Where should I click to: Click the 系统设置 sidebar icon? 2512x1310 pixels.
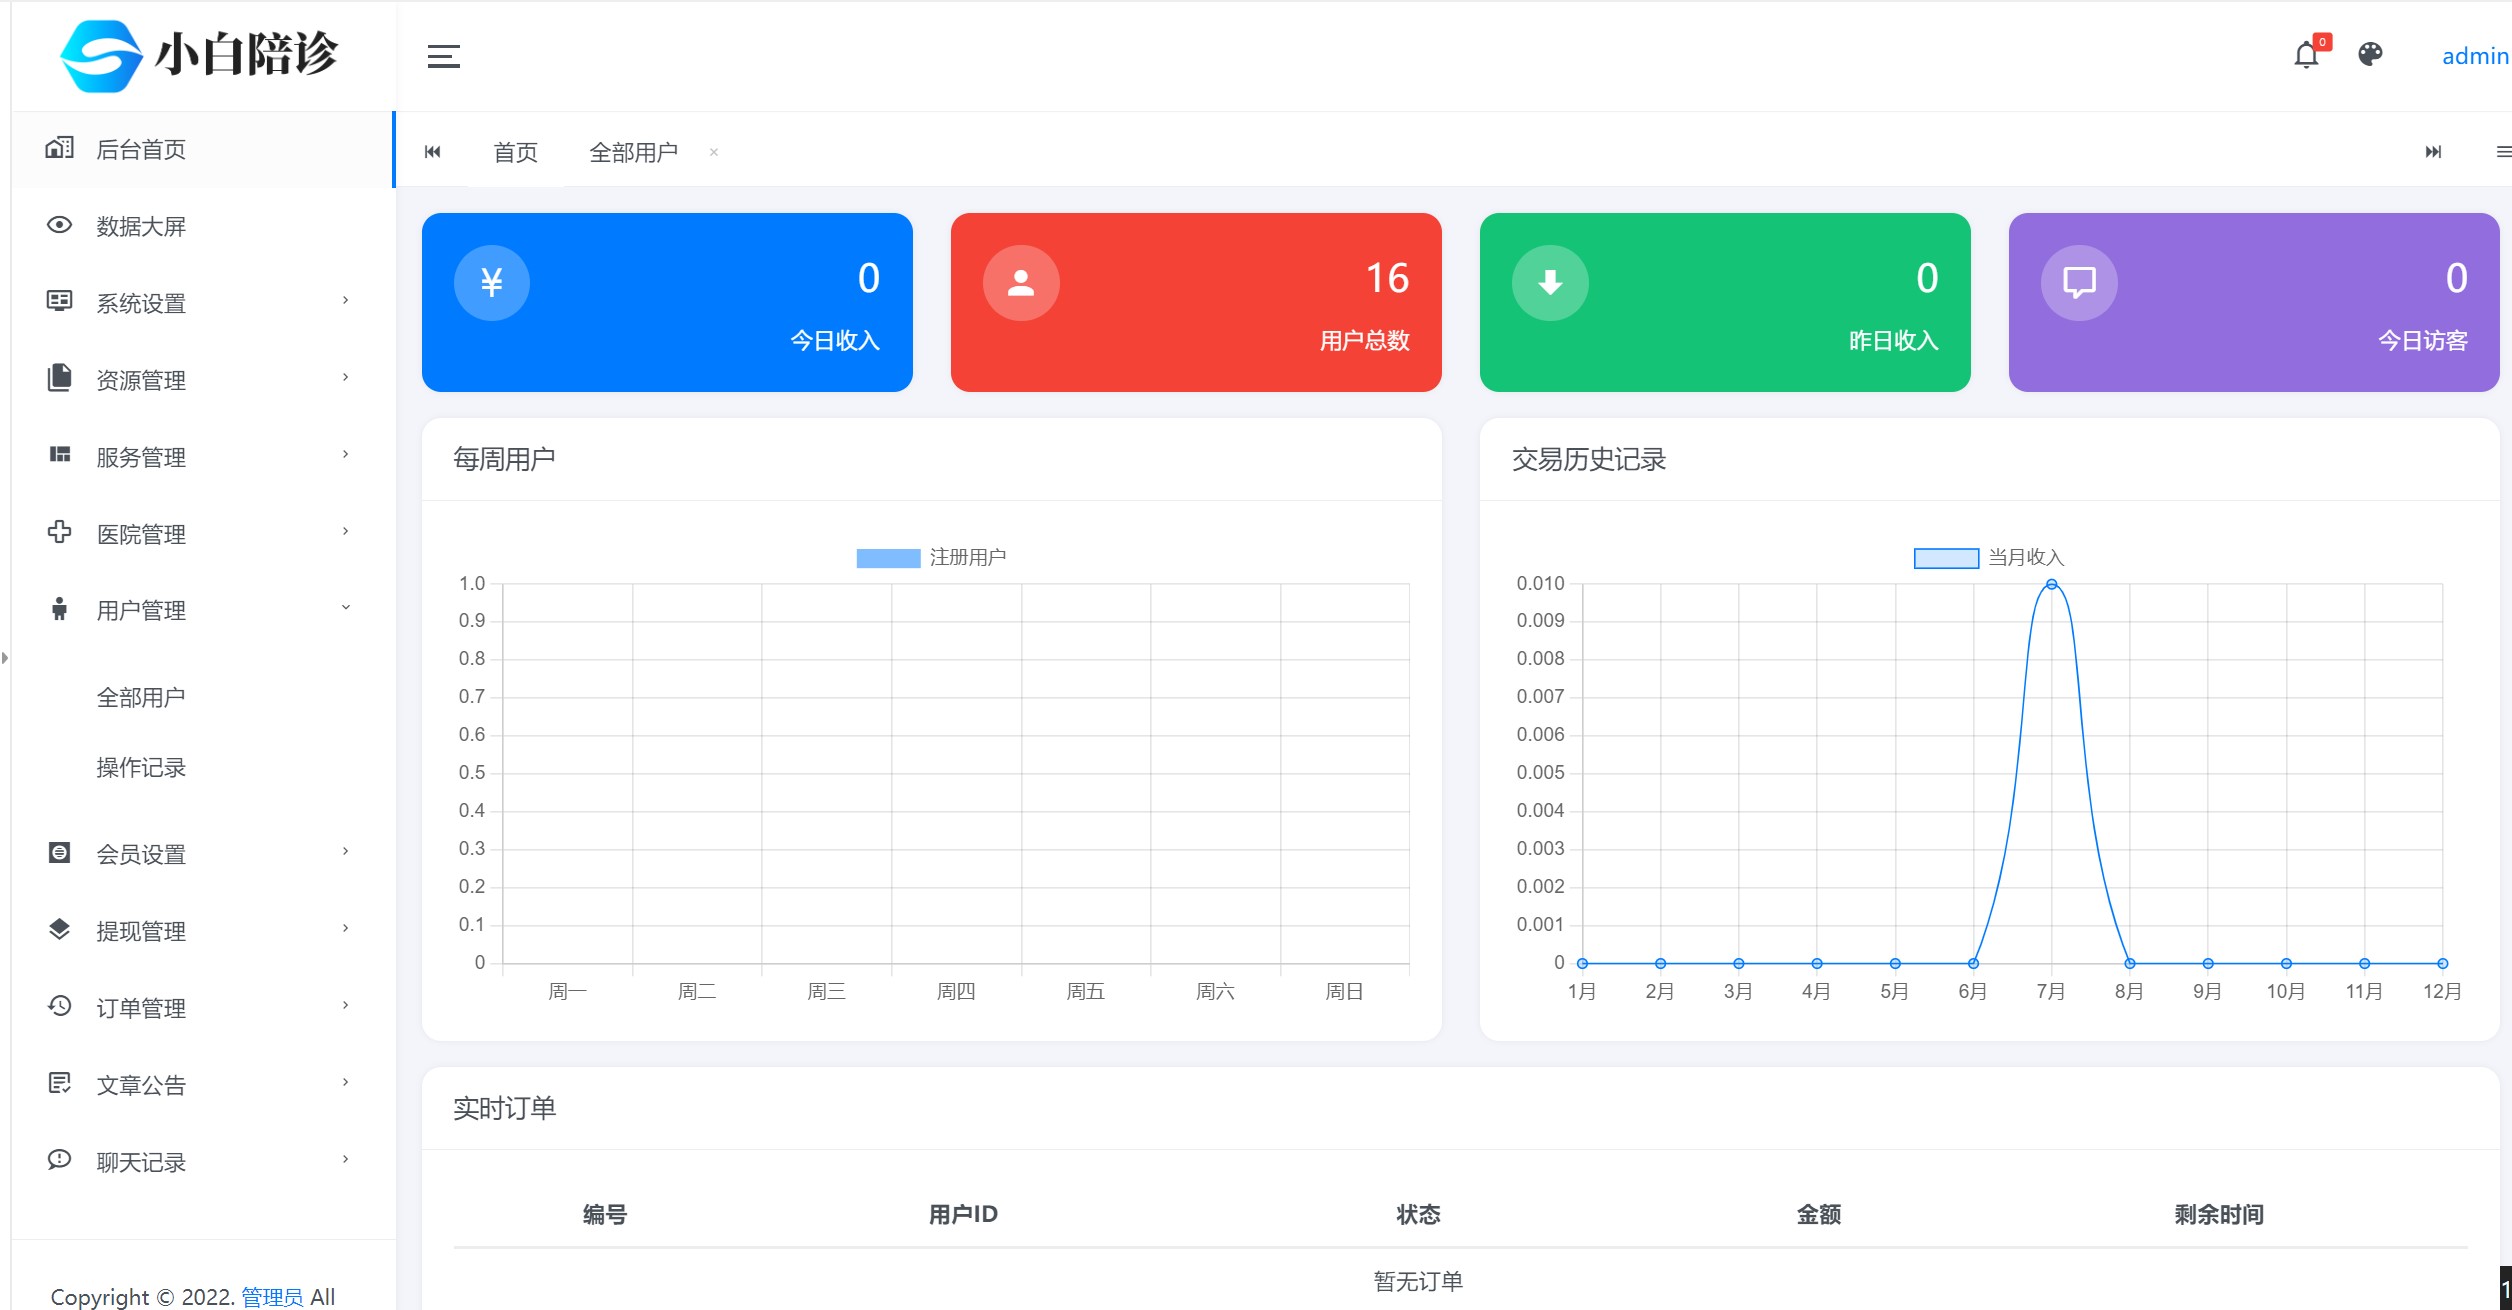[60, 301]
